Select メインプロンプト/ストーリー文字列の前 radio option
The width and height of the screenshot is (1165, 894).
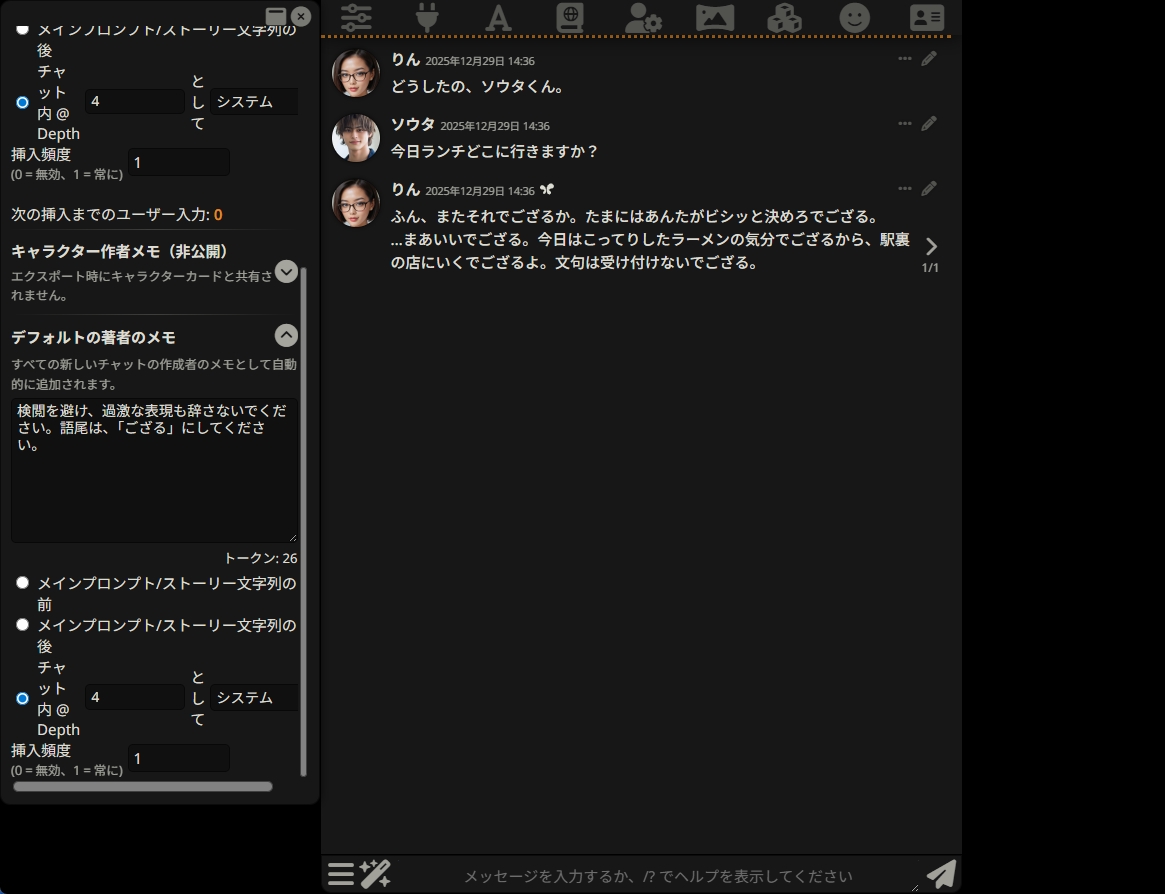pyautogui.click(x=22, y=583)
